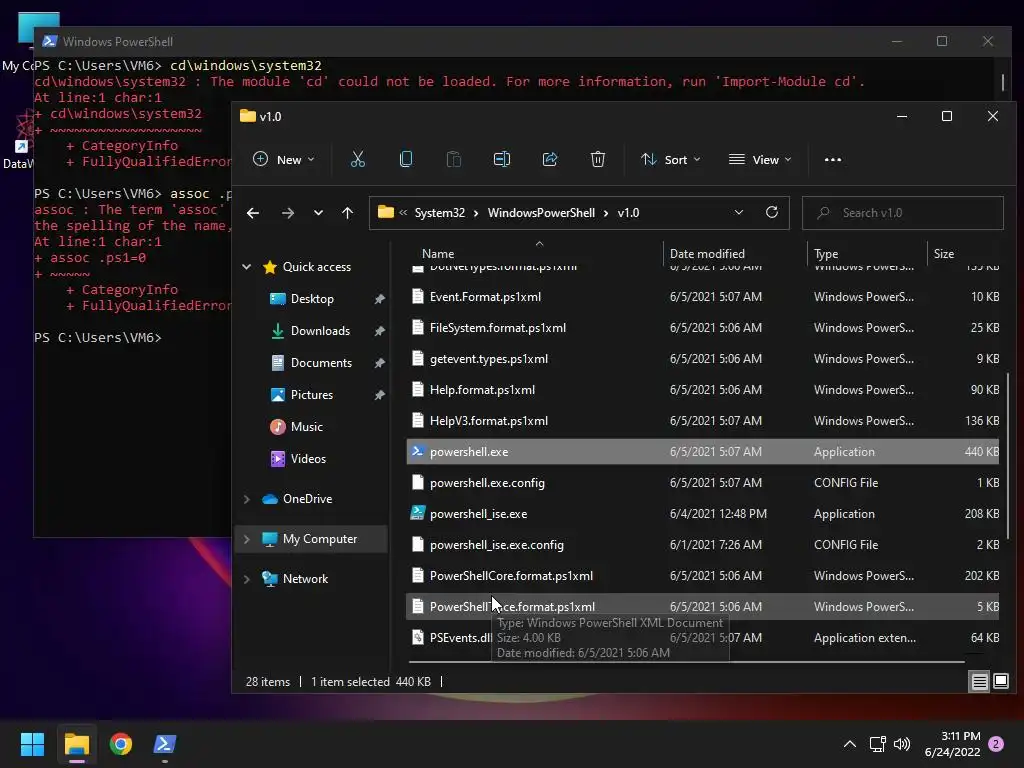Select the PowerShellCore.format.ps1xml file

703,575
